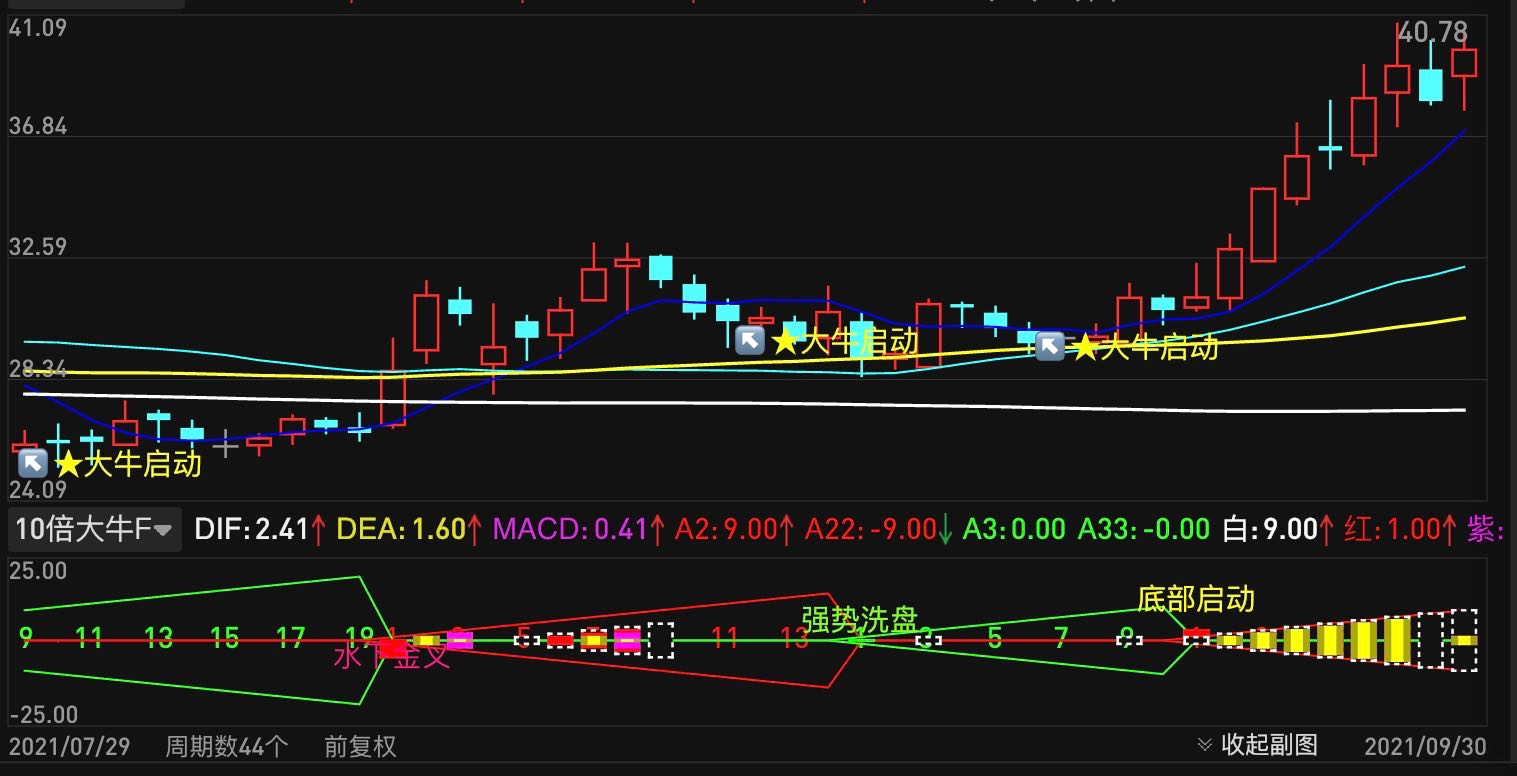Image resolution: width=1517 pixels, height=776 pixels.
Task: Click the arrow icon beside the right-hand 大牛启动 label
Action: pos(1049,346)
